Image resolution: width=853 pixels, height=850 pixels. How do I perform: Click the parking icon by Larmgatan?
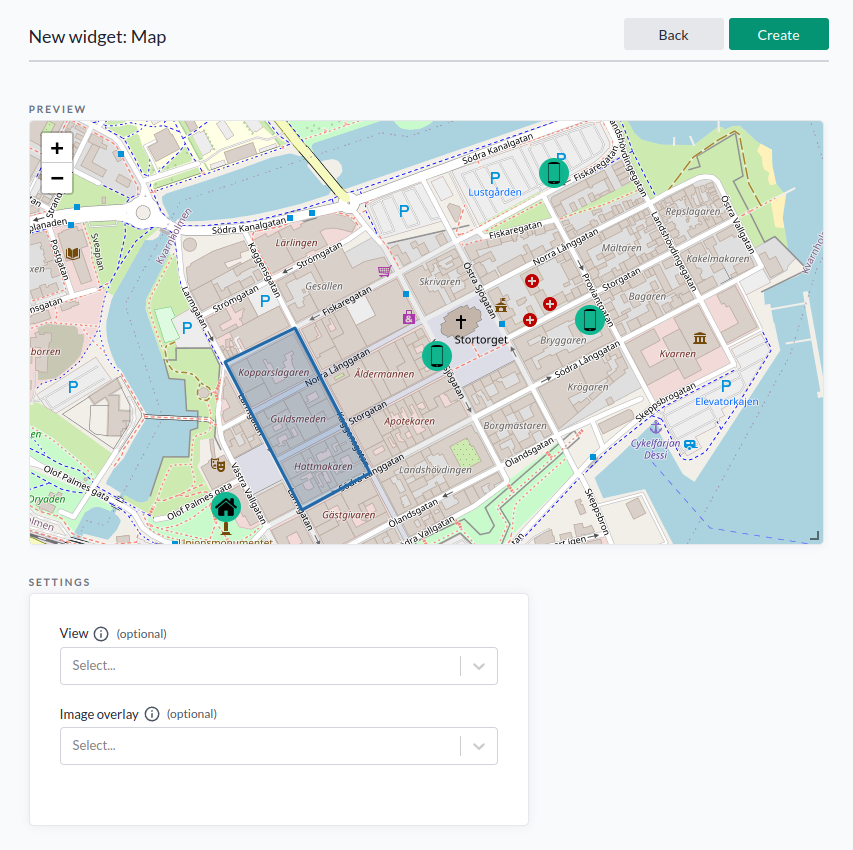pyautogui.click(x=187, y=328)
